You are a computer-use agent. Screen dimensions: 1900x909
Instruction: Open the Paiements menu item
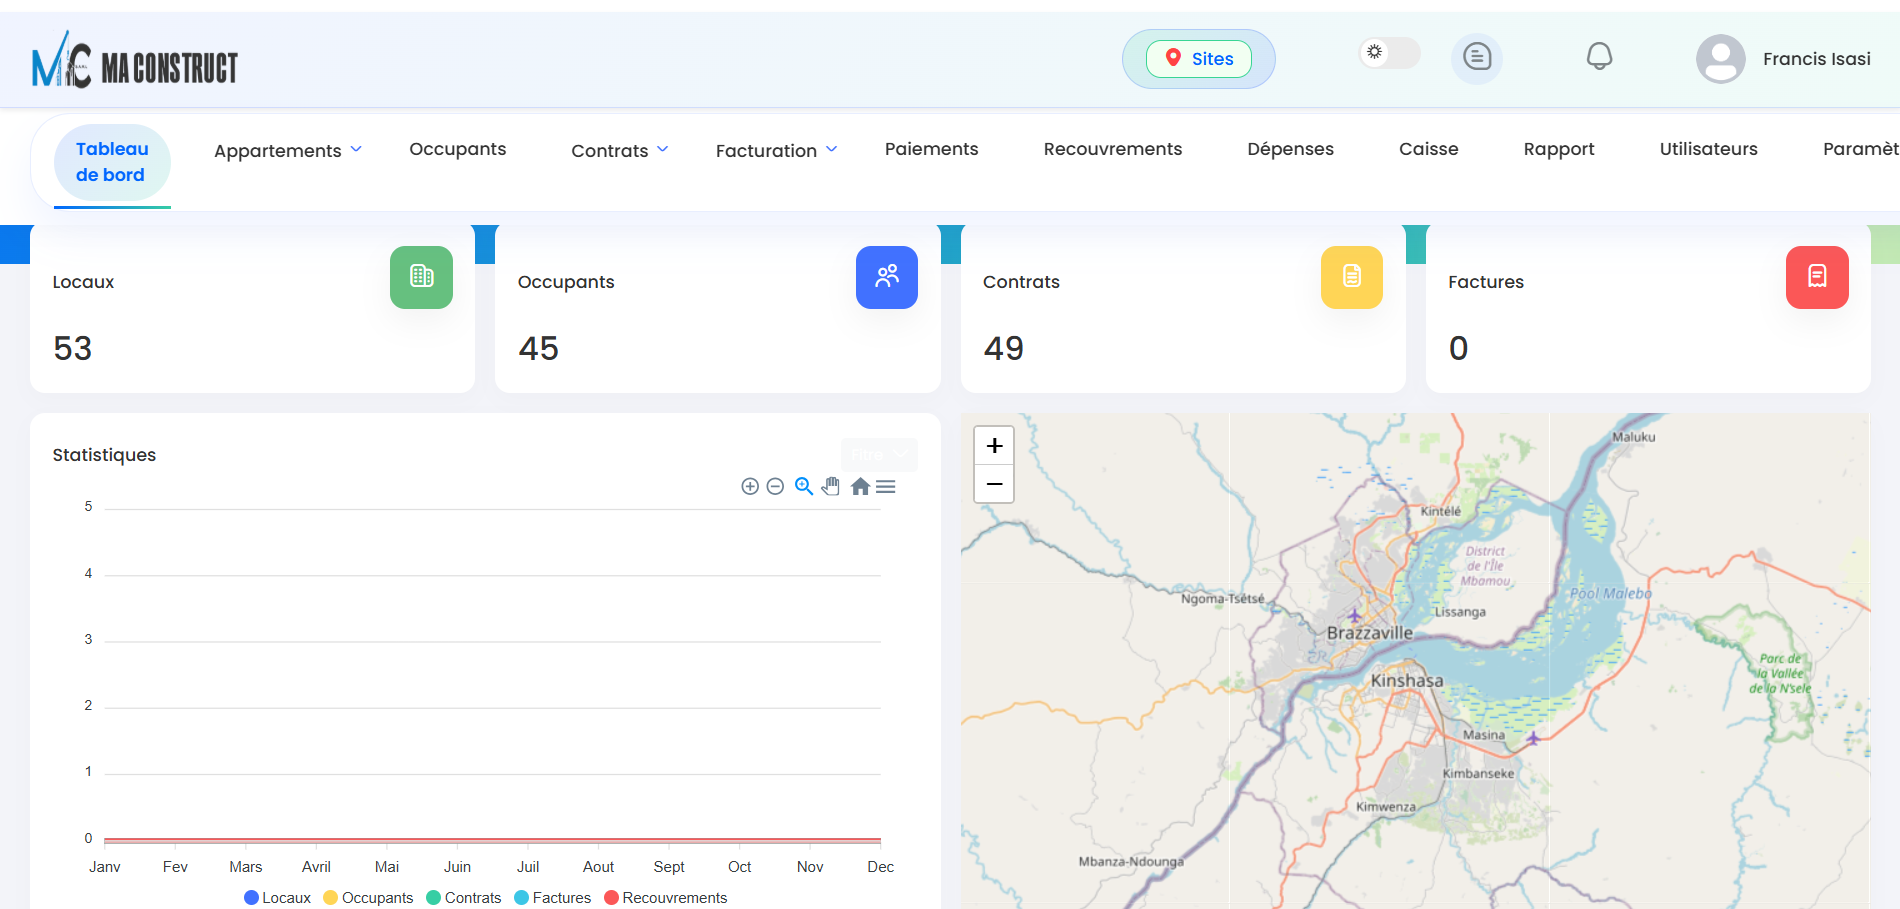pyautogui.click(x=931, y=149)
